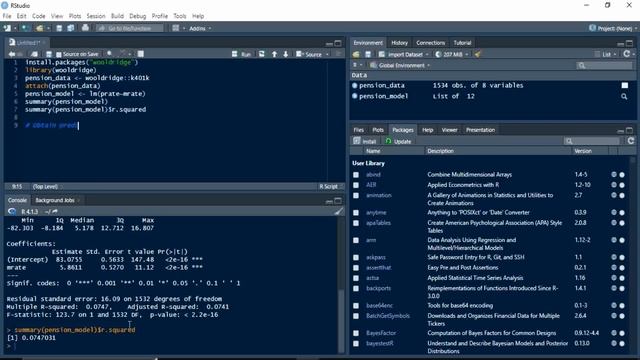Enable the apaTables package checkbox

(356, 223)
